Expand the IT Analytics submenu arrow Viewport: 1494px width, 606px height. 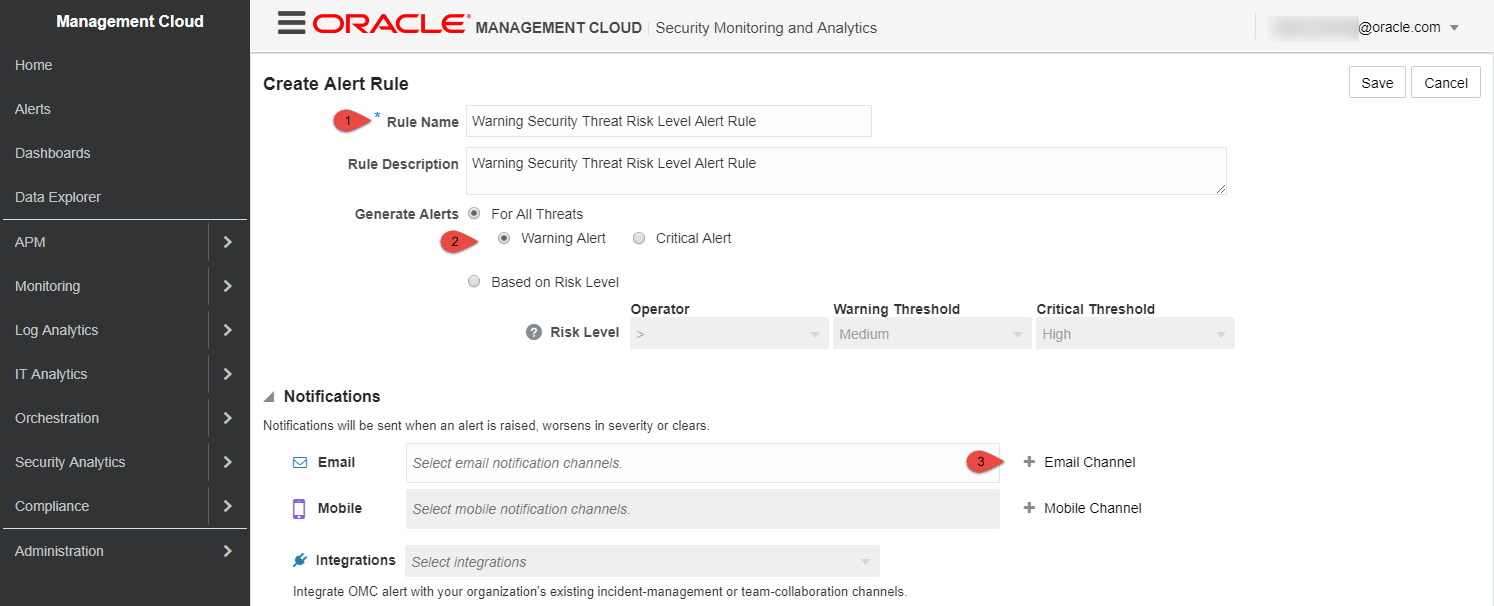(x=228, y=374)
